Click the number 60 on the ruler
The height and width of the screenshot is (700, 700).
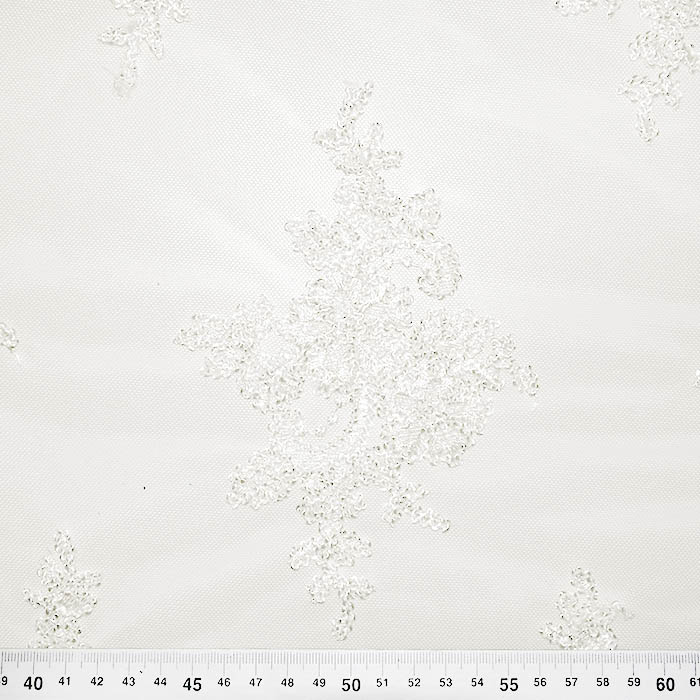click(x=666, y=684)
